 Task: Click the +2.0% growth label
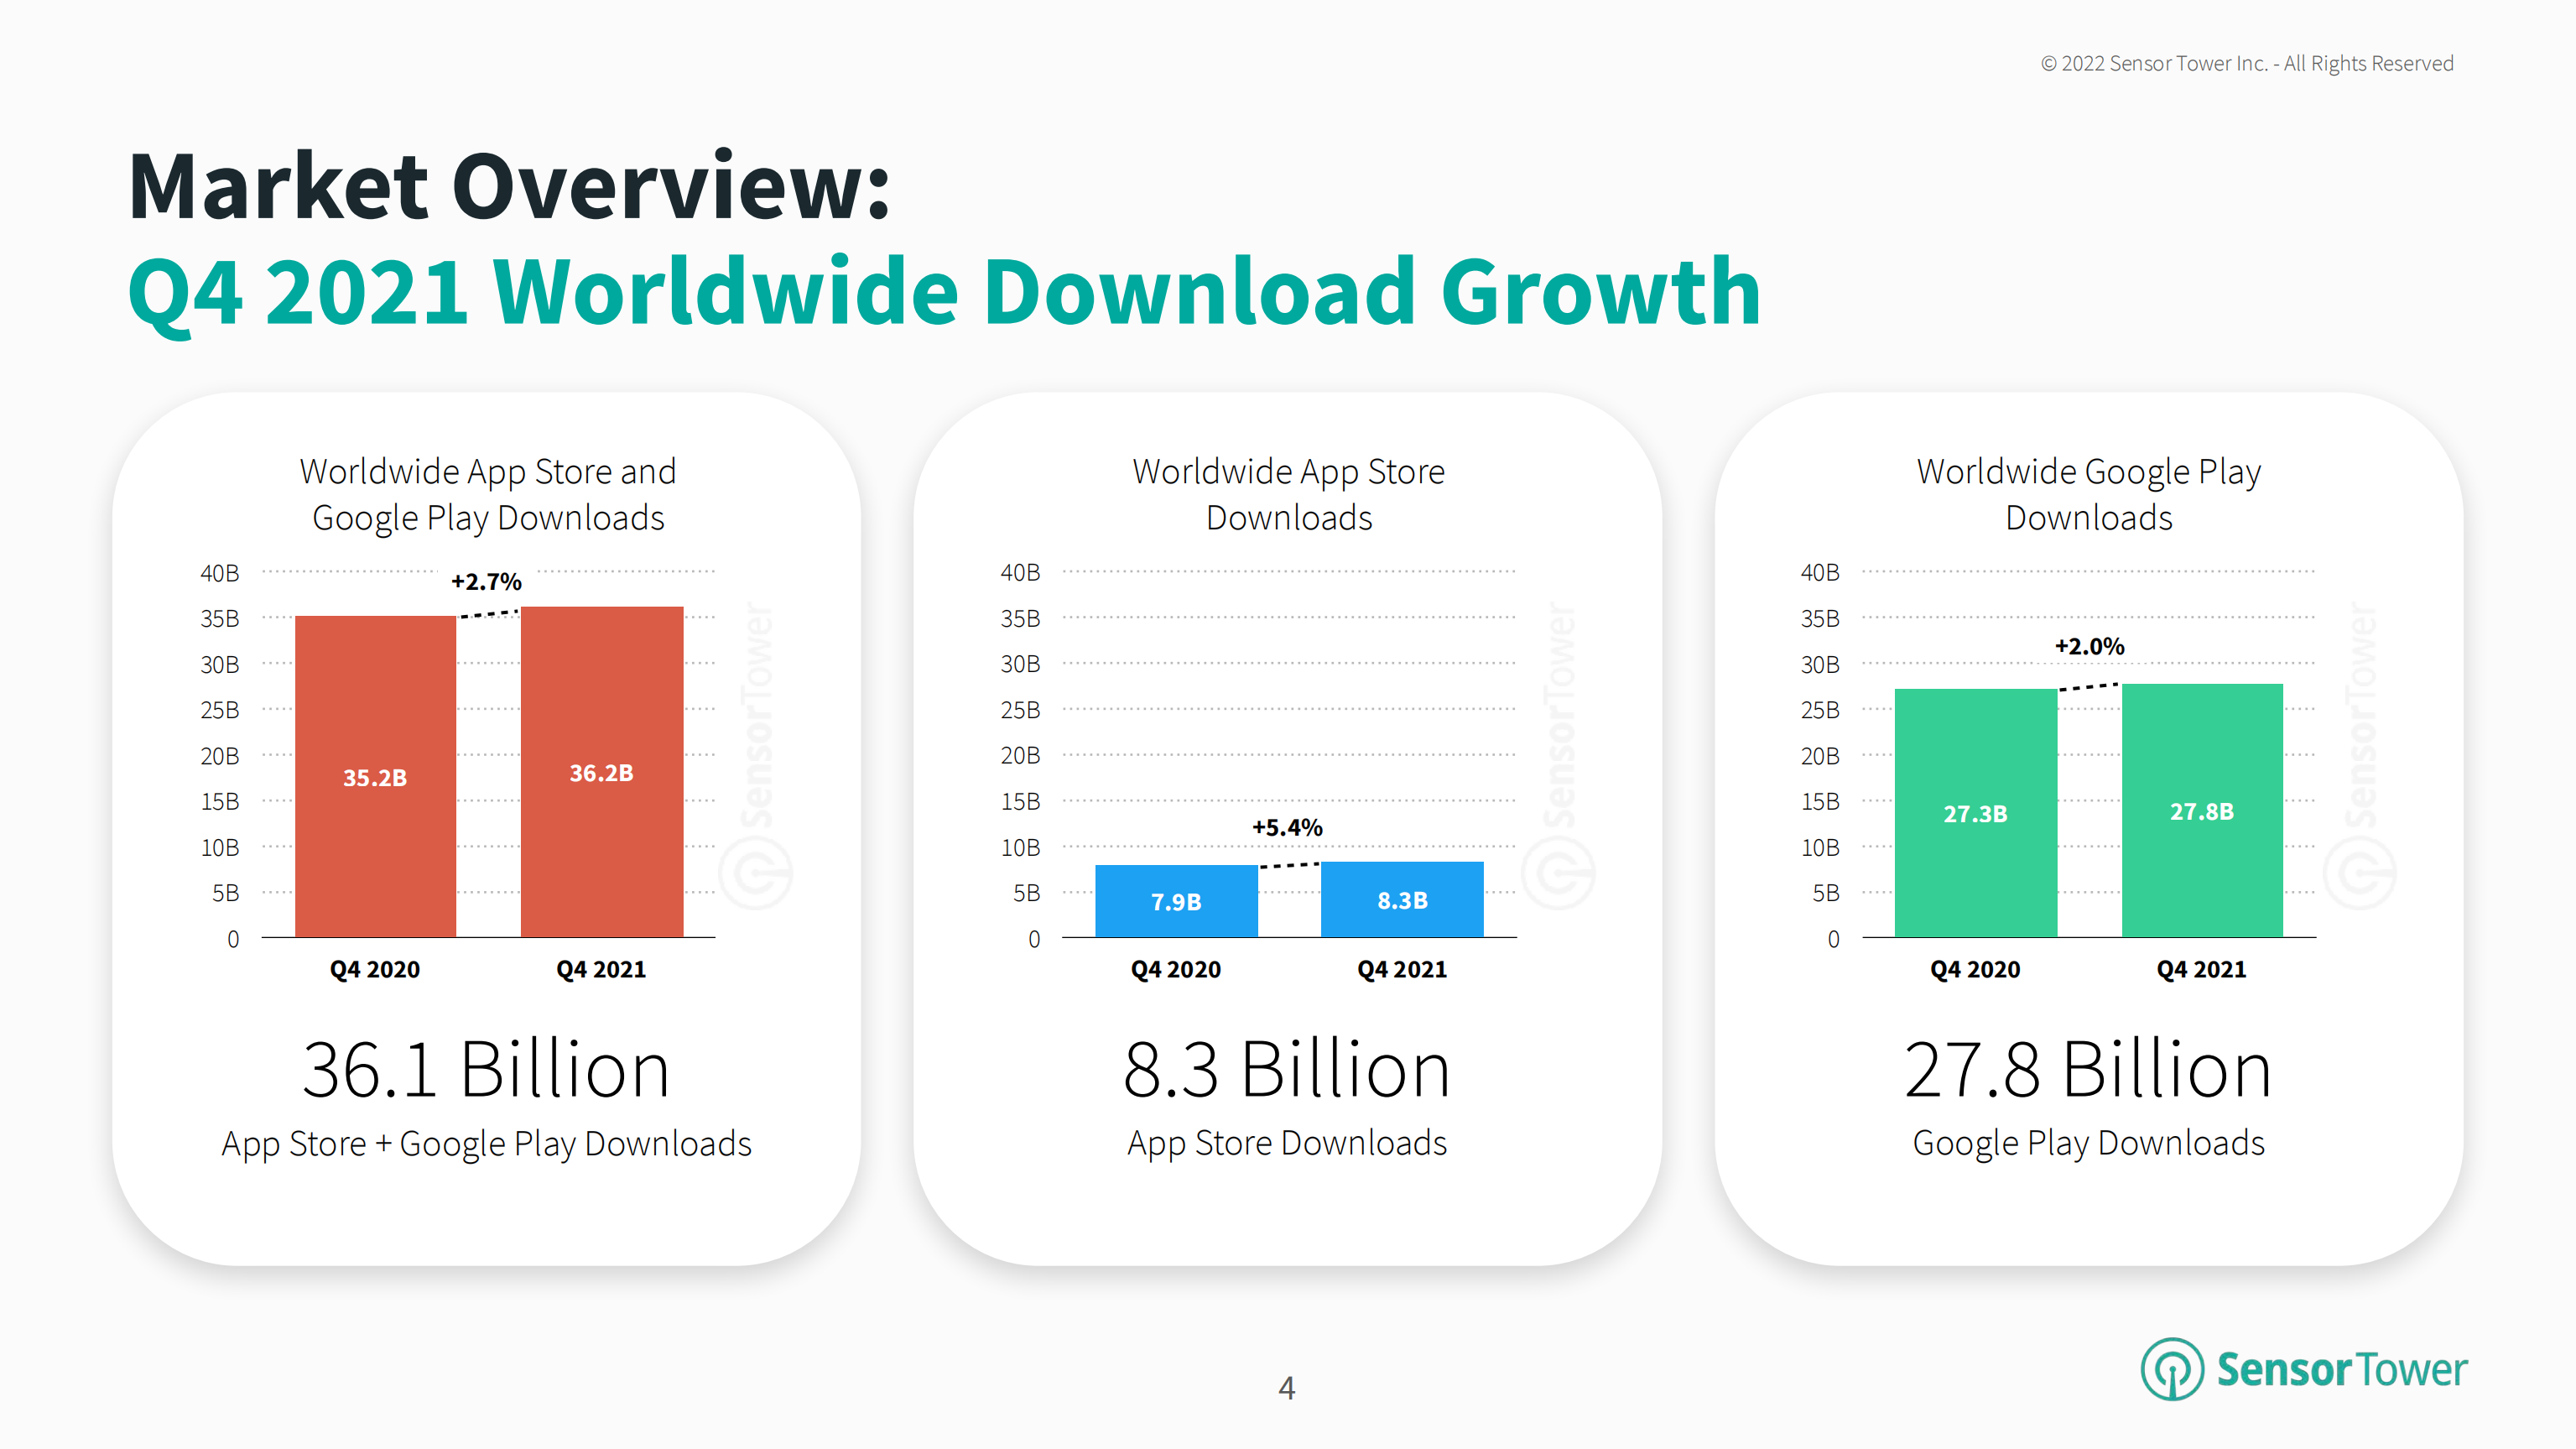click(2089, 646)
